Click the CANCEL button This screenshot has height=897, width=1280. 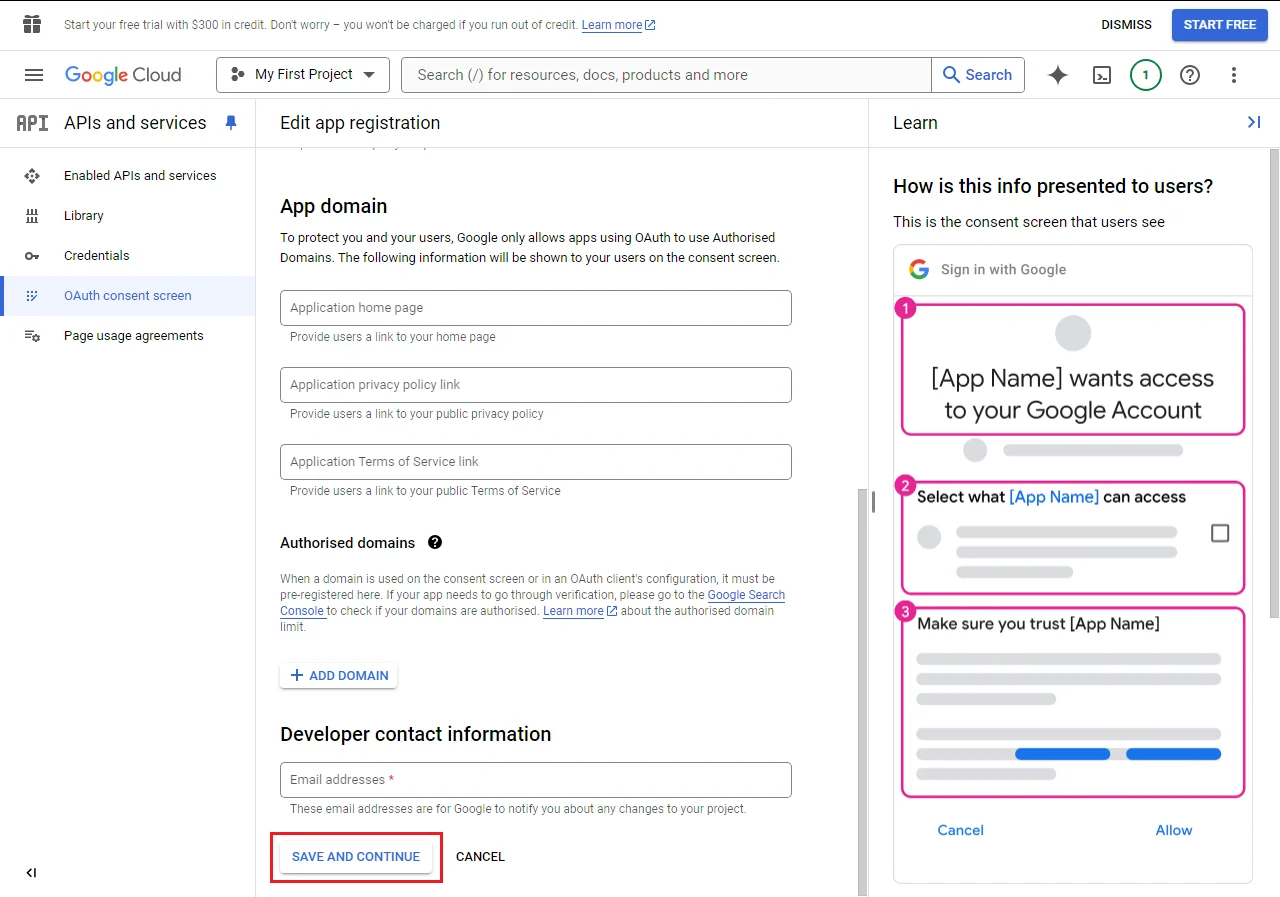480,857
